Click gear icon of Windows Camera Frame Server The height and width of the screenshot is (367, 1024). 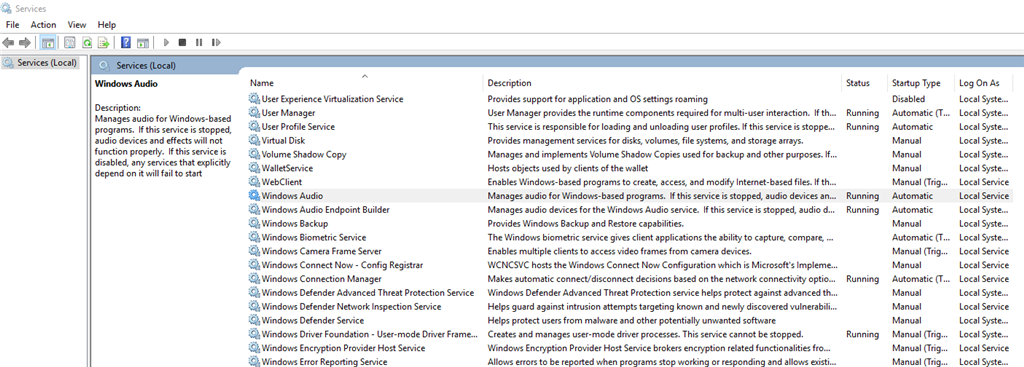click(x=254, y=251)
